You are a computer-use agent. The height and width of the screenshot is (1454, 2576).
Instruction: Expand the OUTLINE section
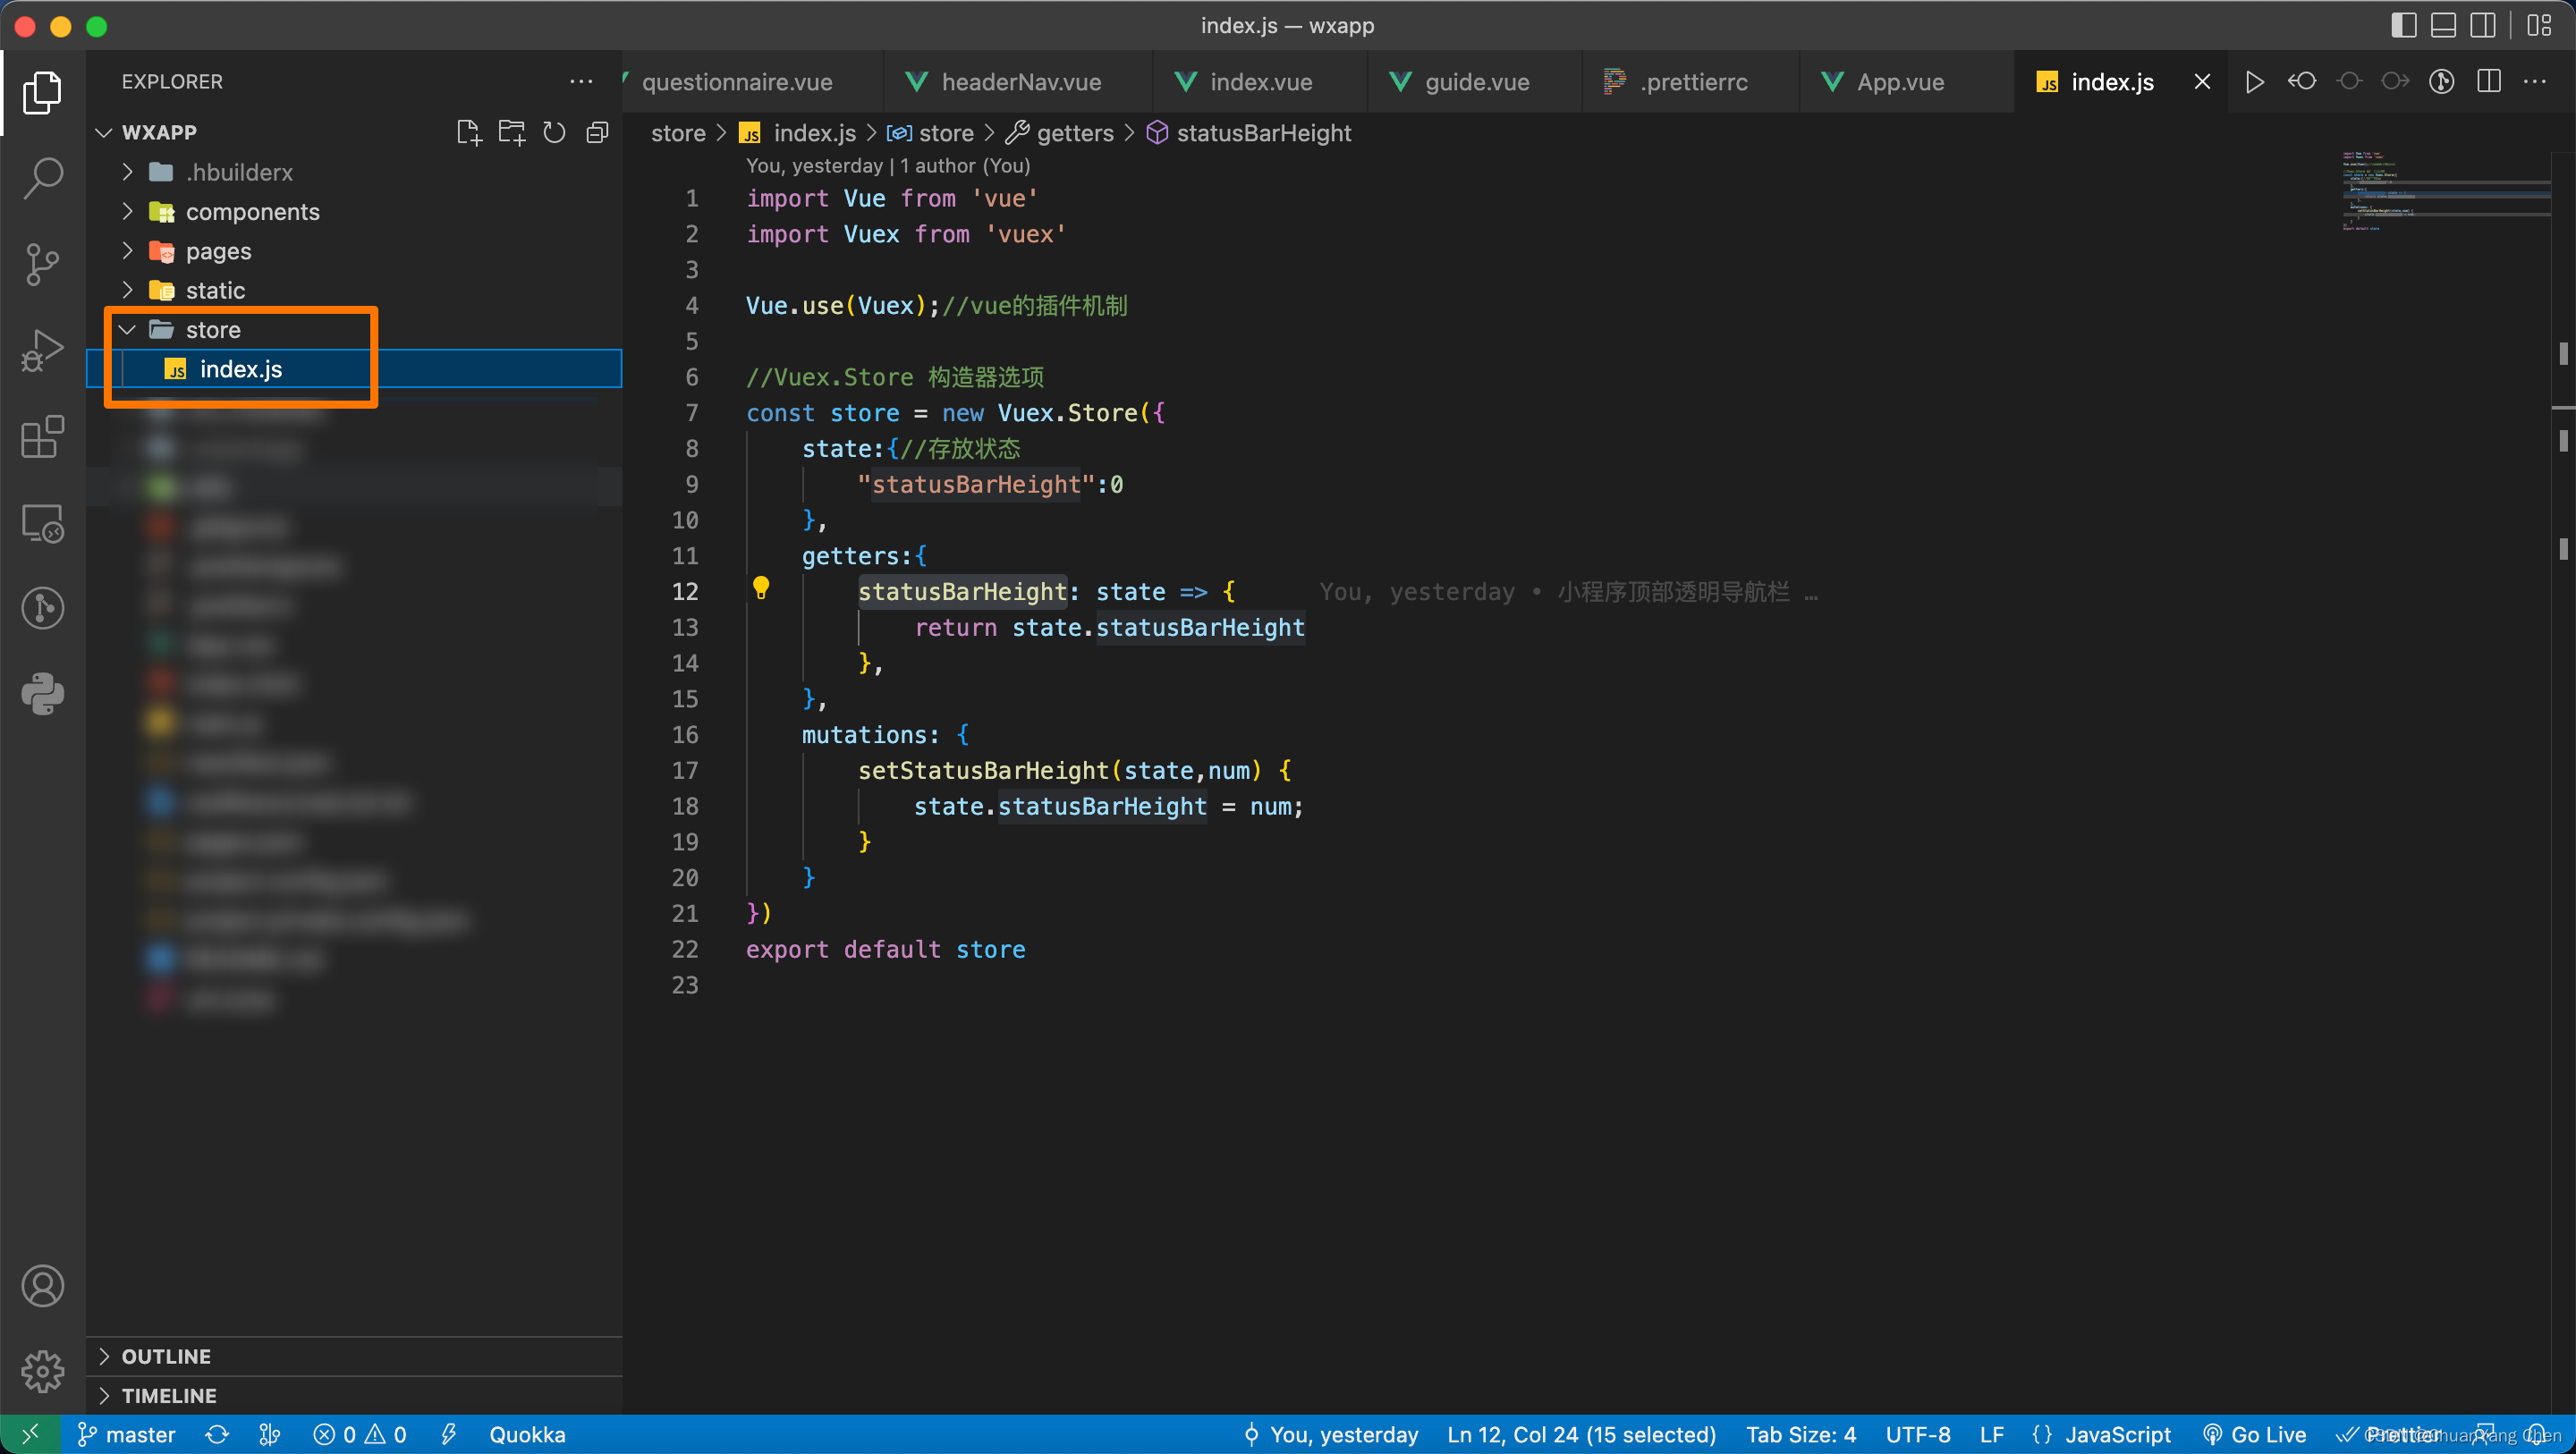pos(354,1356)
